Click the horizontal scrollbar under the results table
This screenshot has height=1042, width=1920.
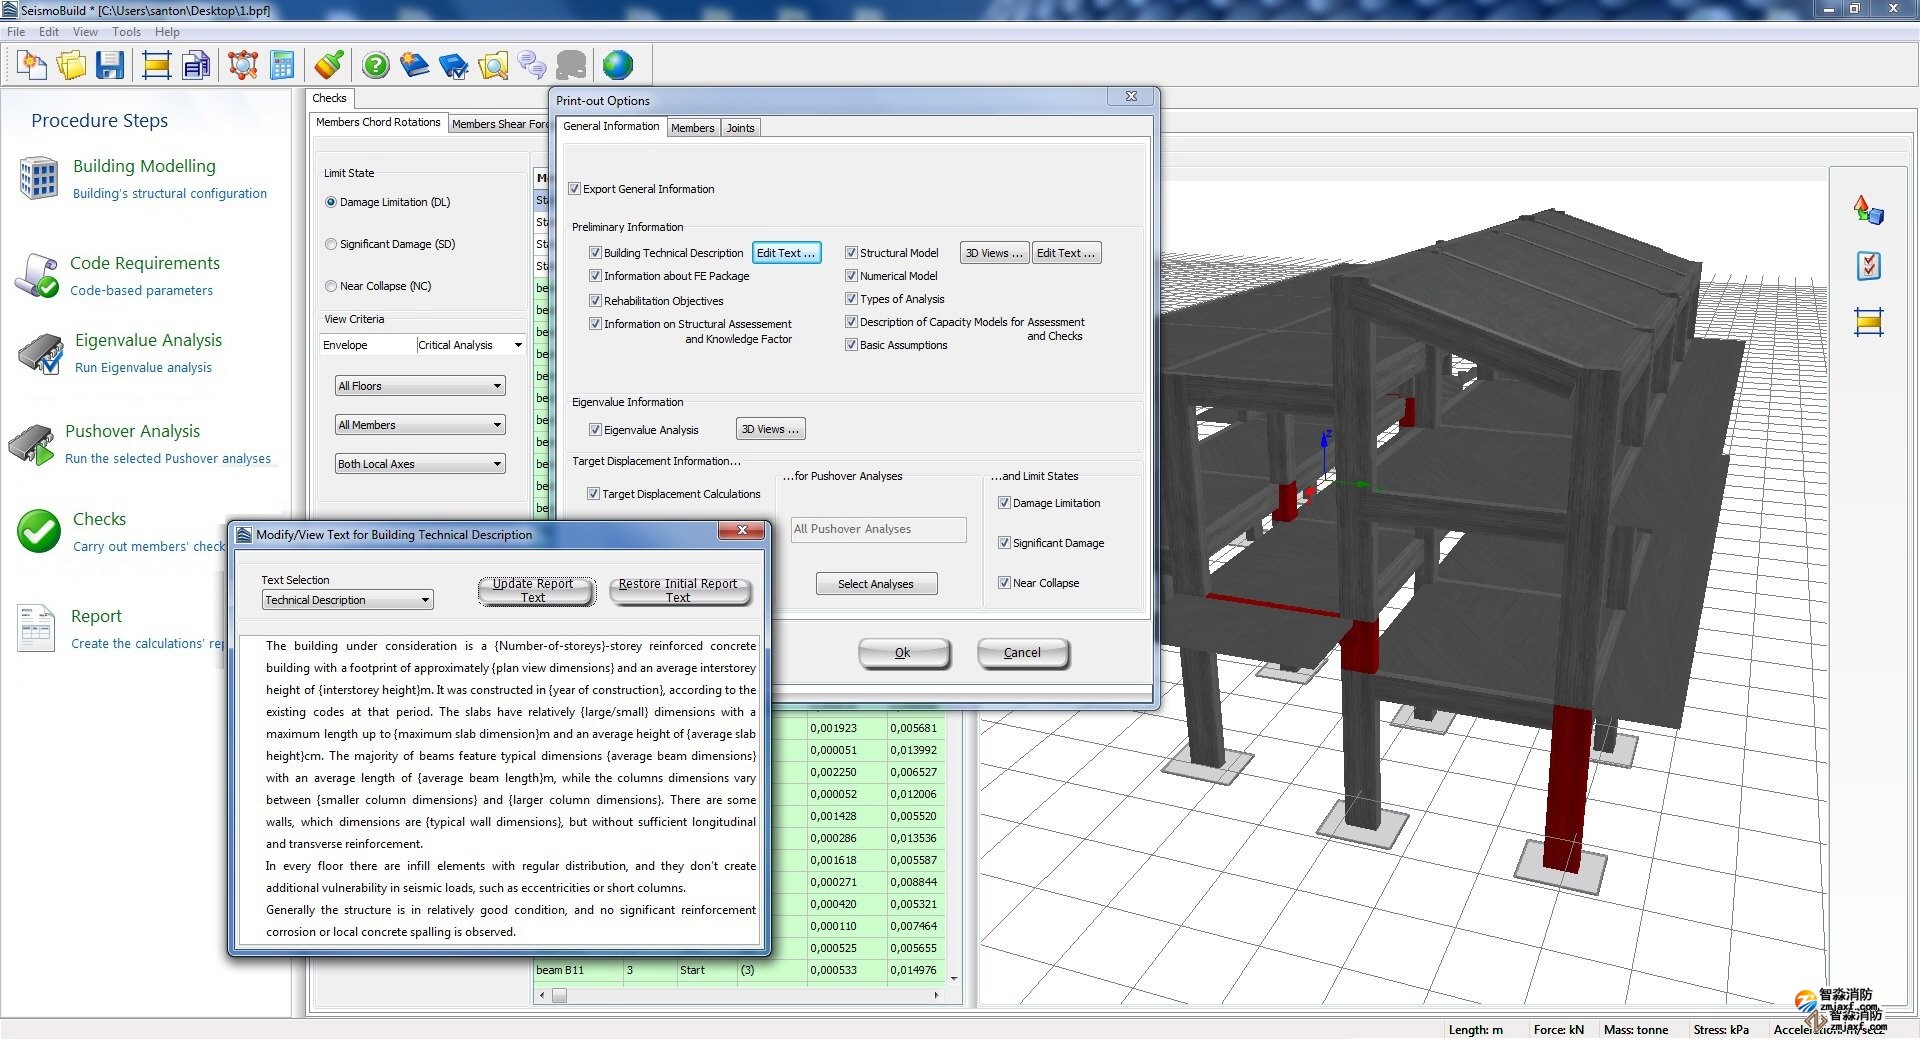click(x=740, y=995)
